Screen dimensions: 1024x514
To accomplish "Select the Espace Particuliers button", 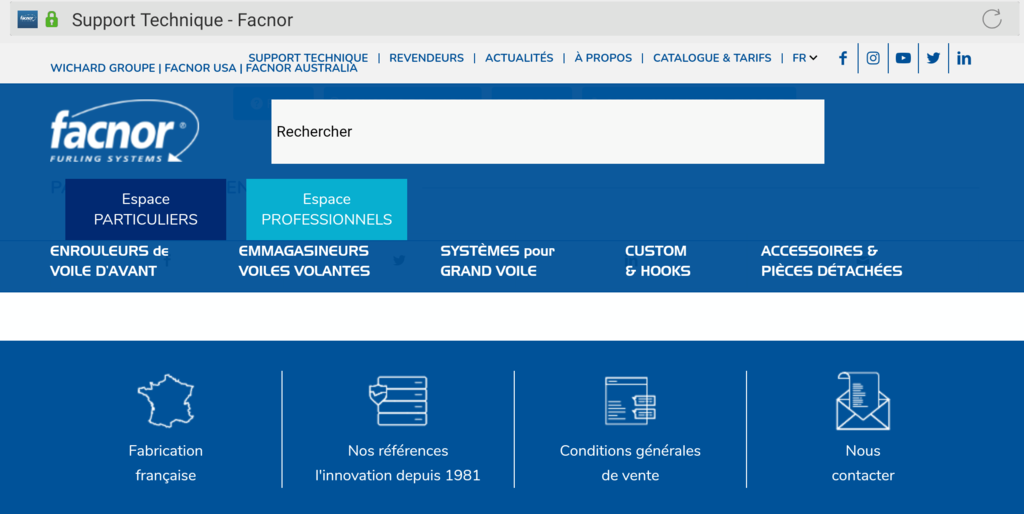I will click(146, 209).
